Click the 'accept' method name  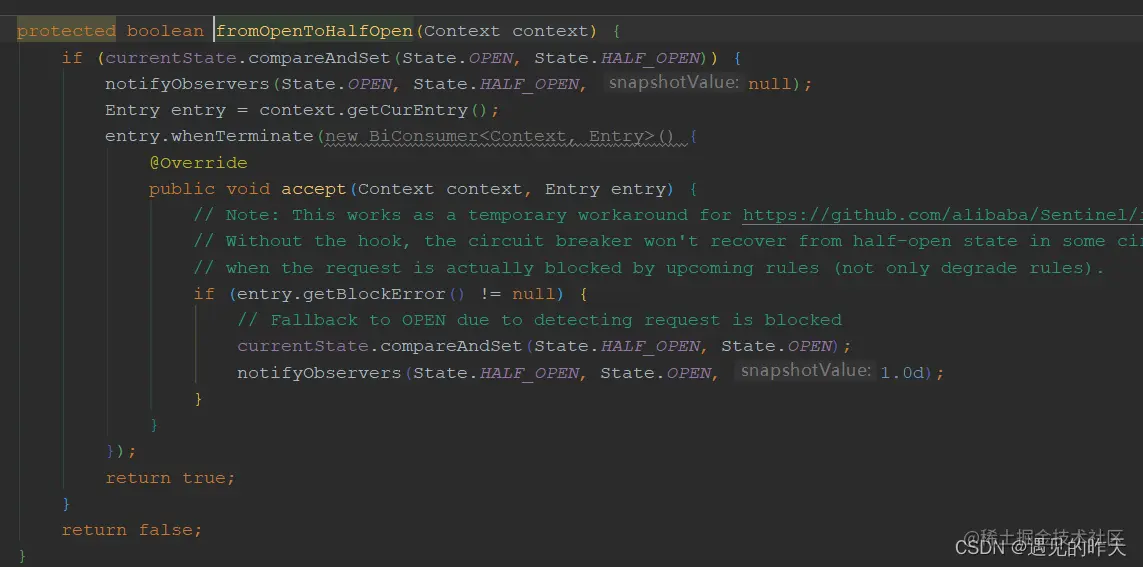[x=313, y=189]
